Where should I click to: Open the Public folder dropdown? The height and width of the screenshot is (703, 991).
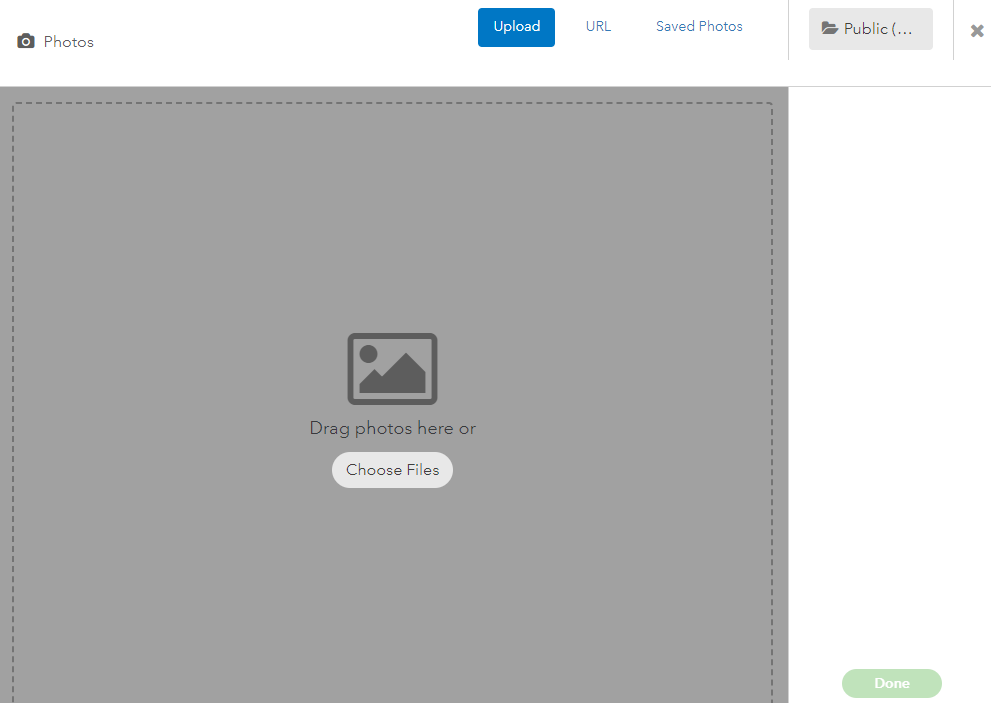tap(870, 28)
